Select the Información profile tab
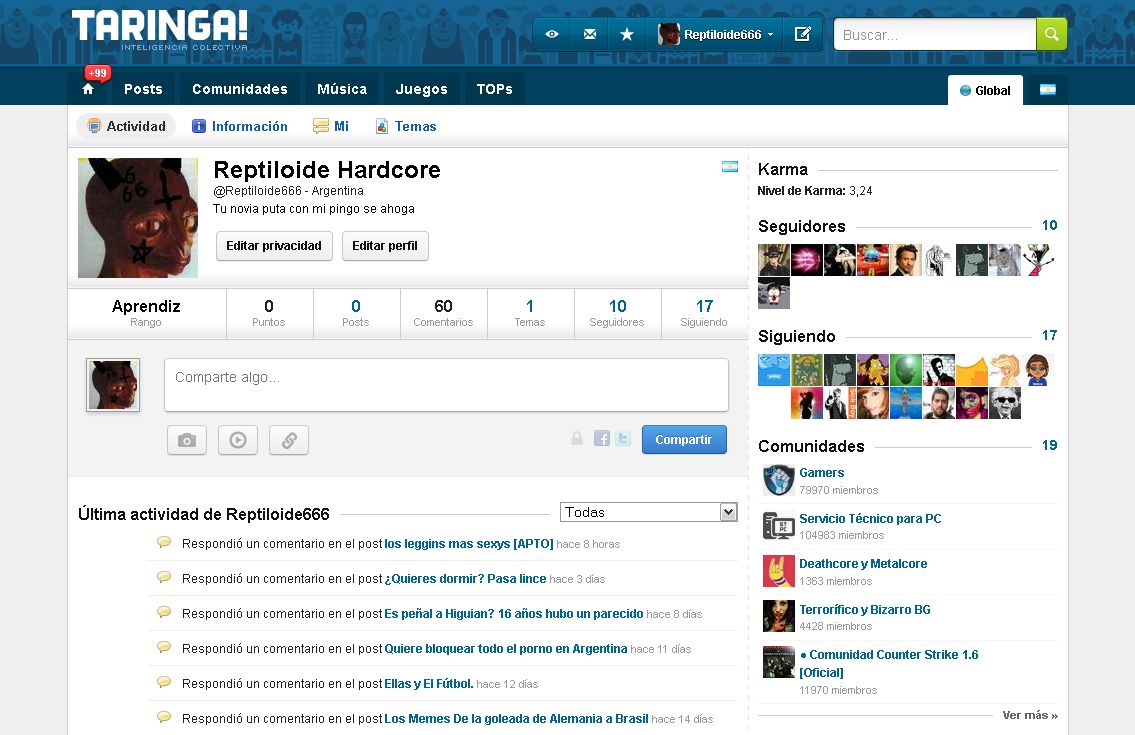 coord(240,126)
